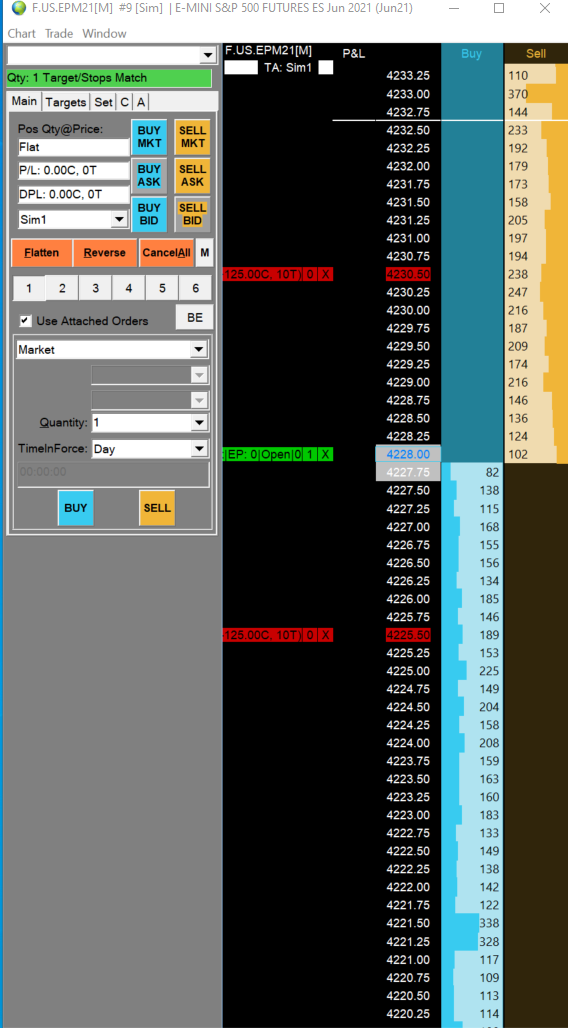Screen dimensions: 568x1028
Task: Click the white box left of TA: Sim1
Action: pyautogui.click(x=241, y=68)
